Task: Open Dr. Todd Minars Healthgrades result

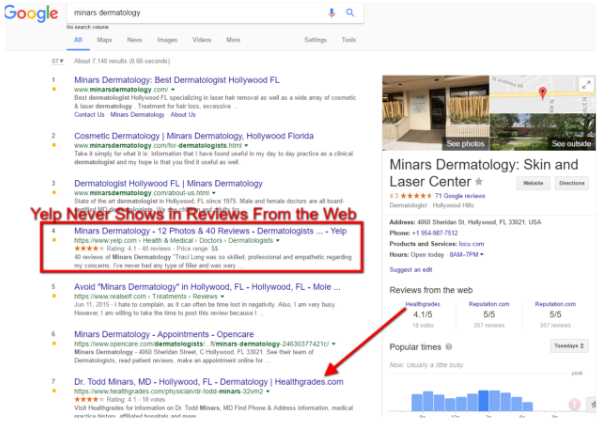Action: (x=209, y=382)
